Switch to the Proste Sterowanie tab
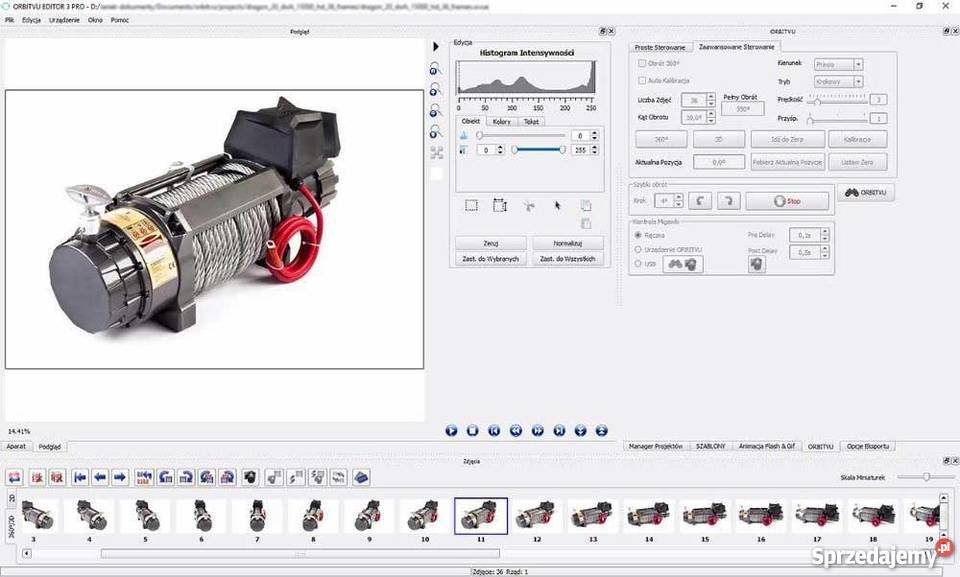 (x=660, y=47)
